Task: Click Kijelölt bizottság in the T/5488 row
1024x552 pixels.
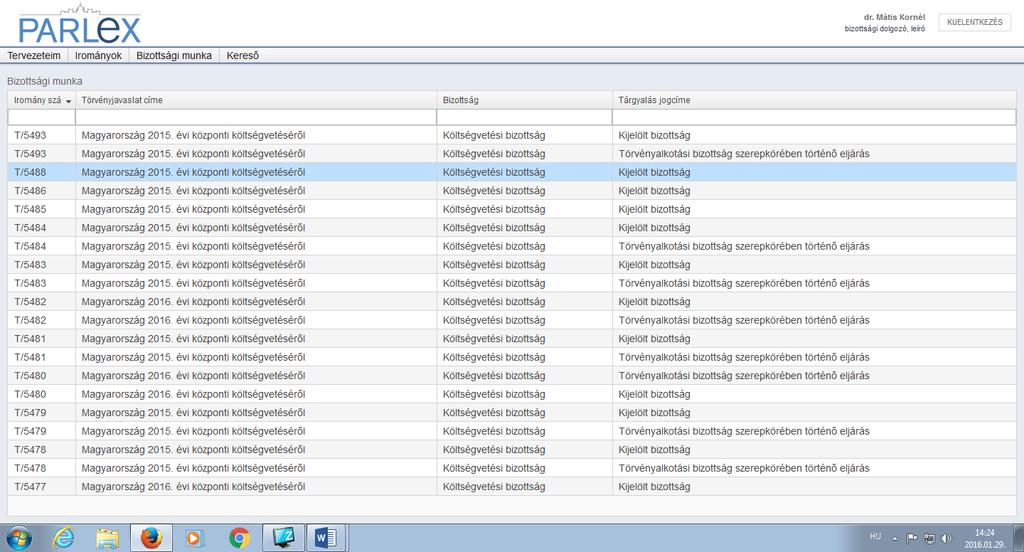Action: (654, 172)
